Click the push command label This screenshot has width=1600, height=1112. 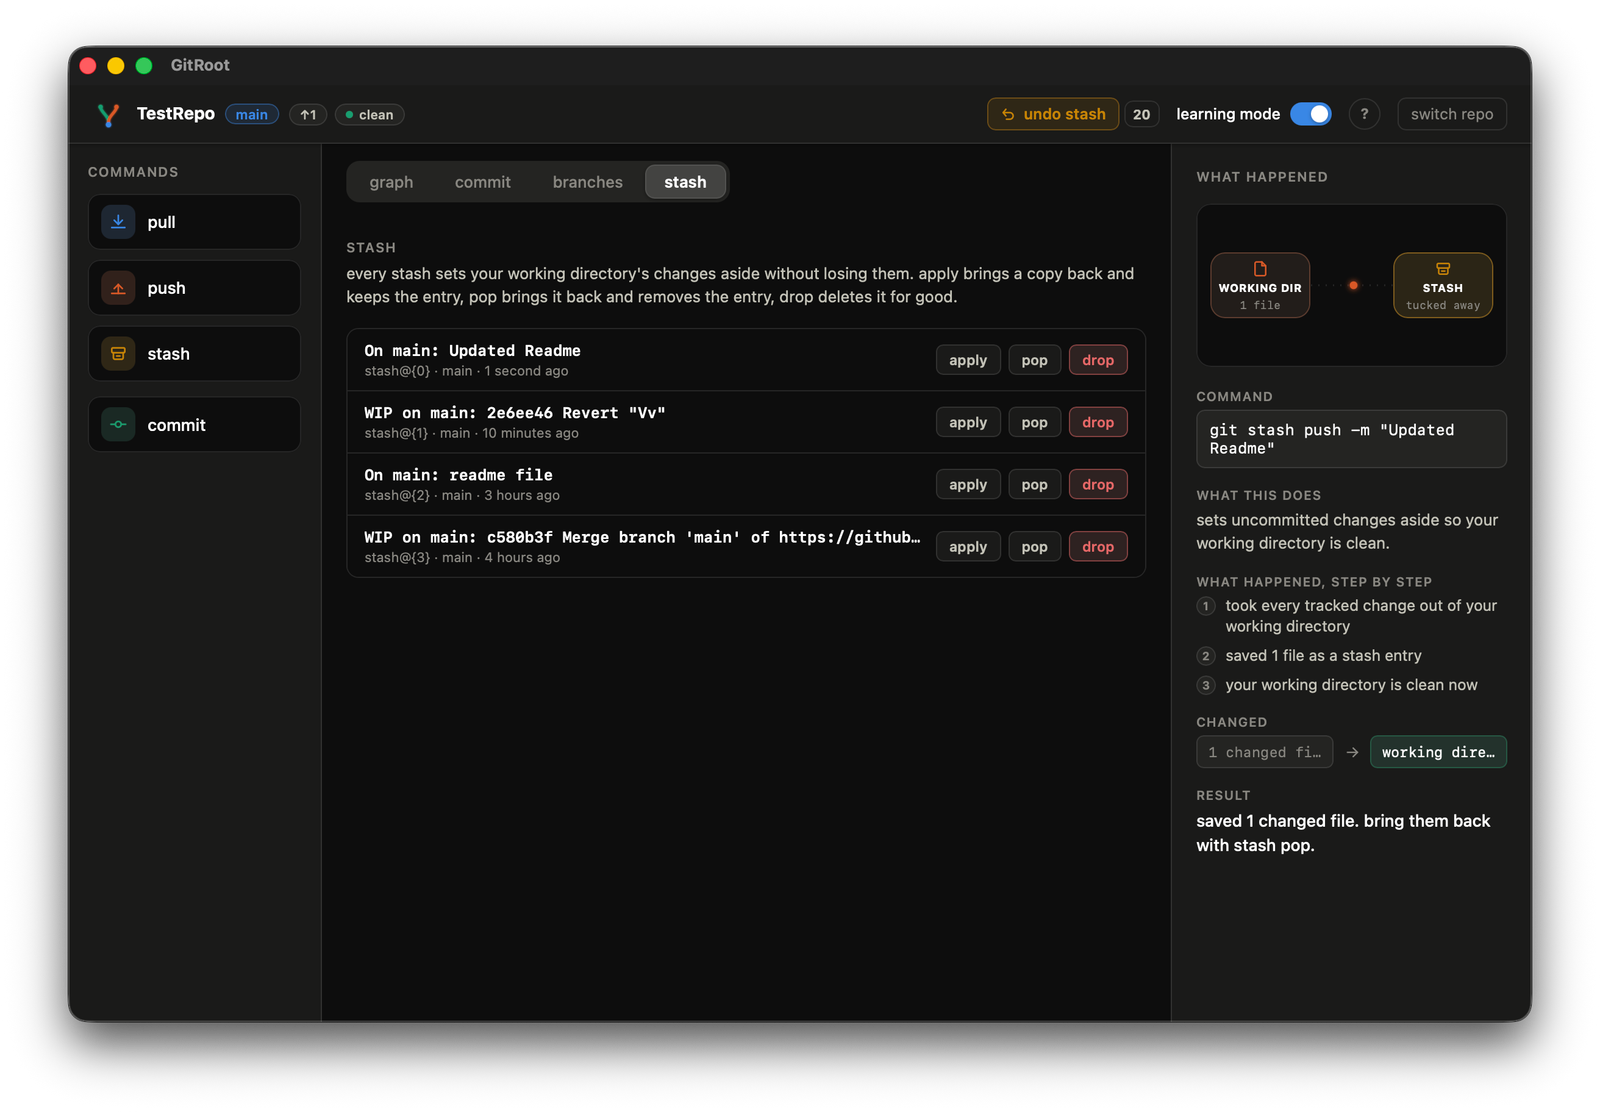[x=166, y=288]
